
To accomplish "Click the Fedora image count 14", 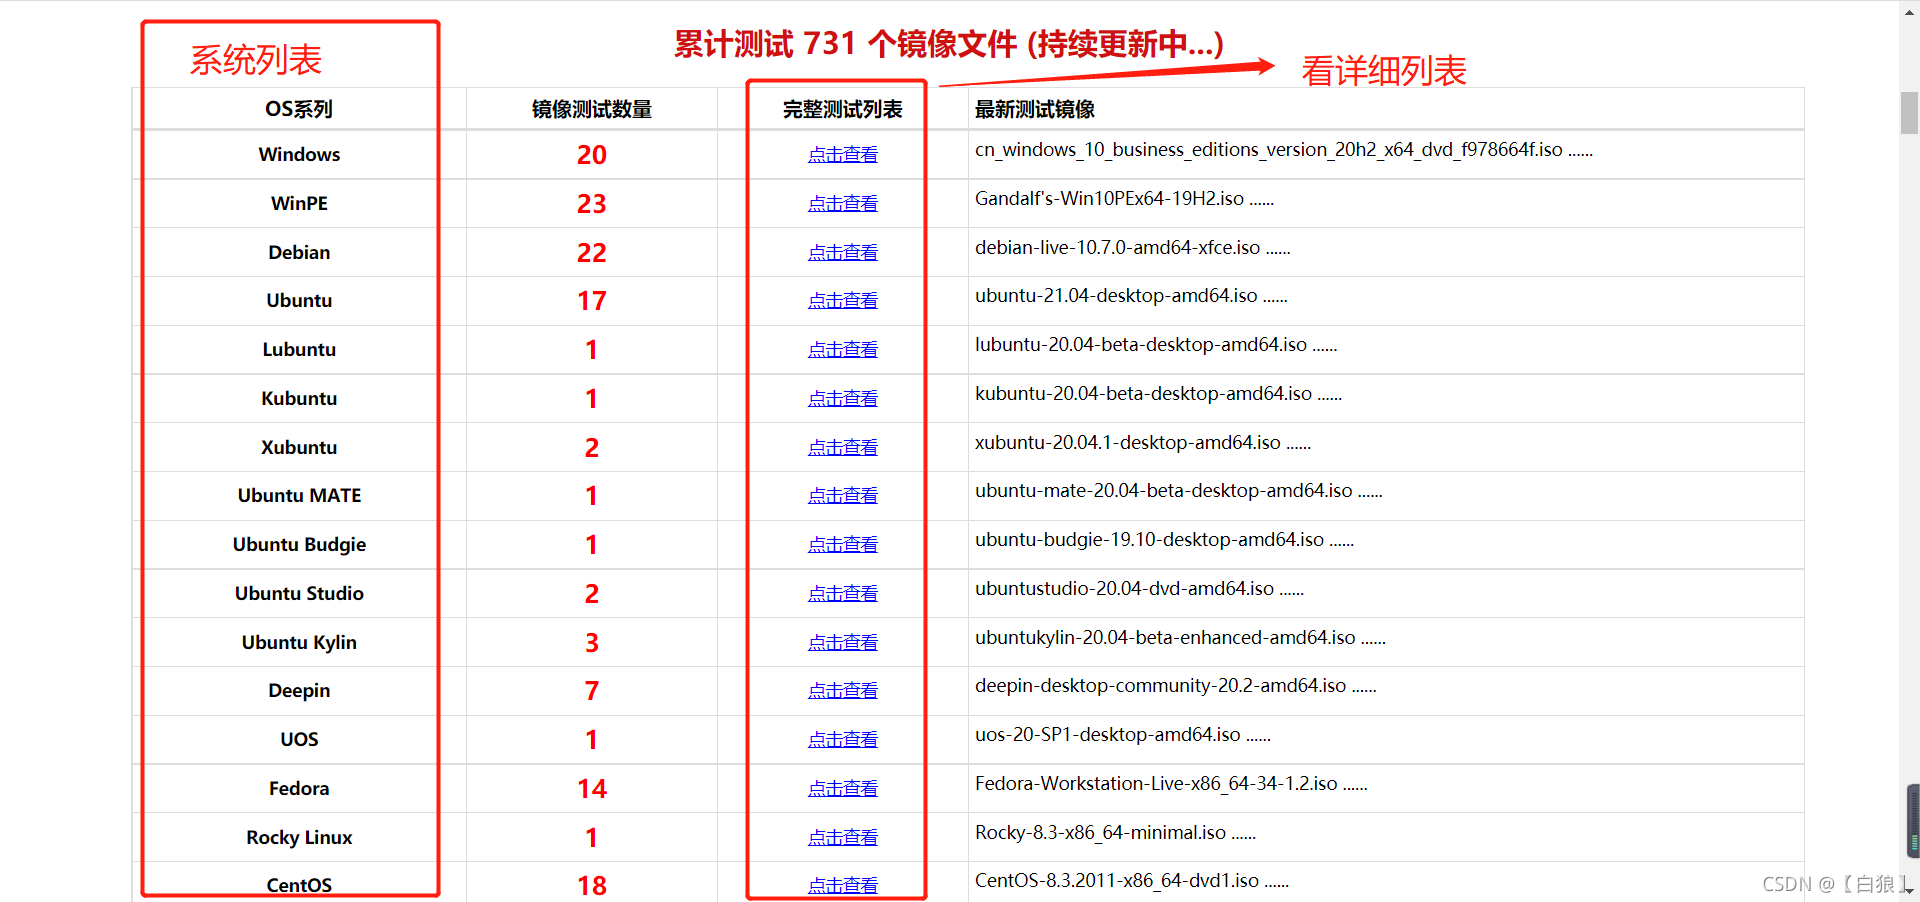I will 591,789.
